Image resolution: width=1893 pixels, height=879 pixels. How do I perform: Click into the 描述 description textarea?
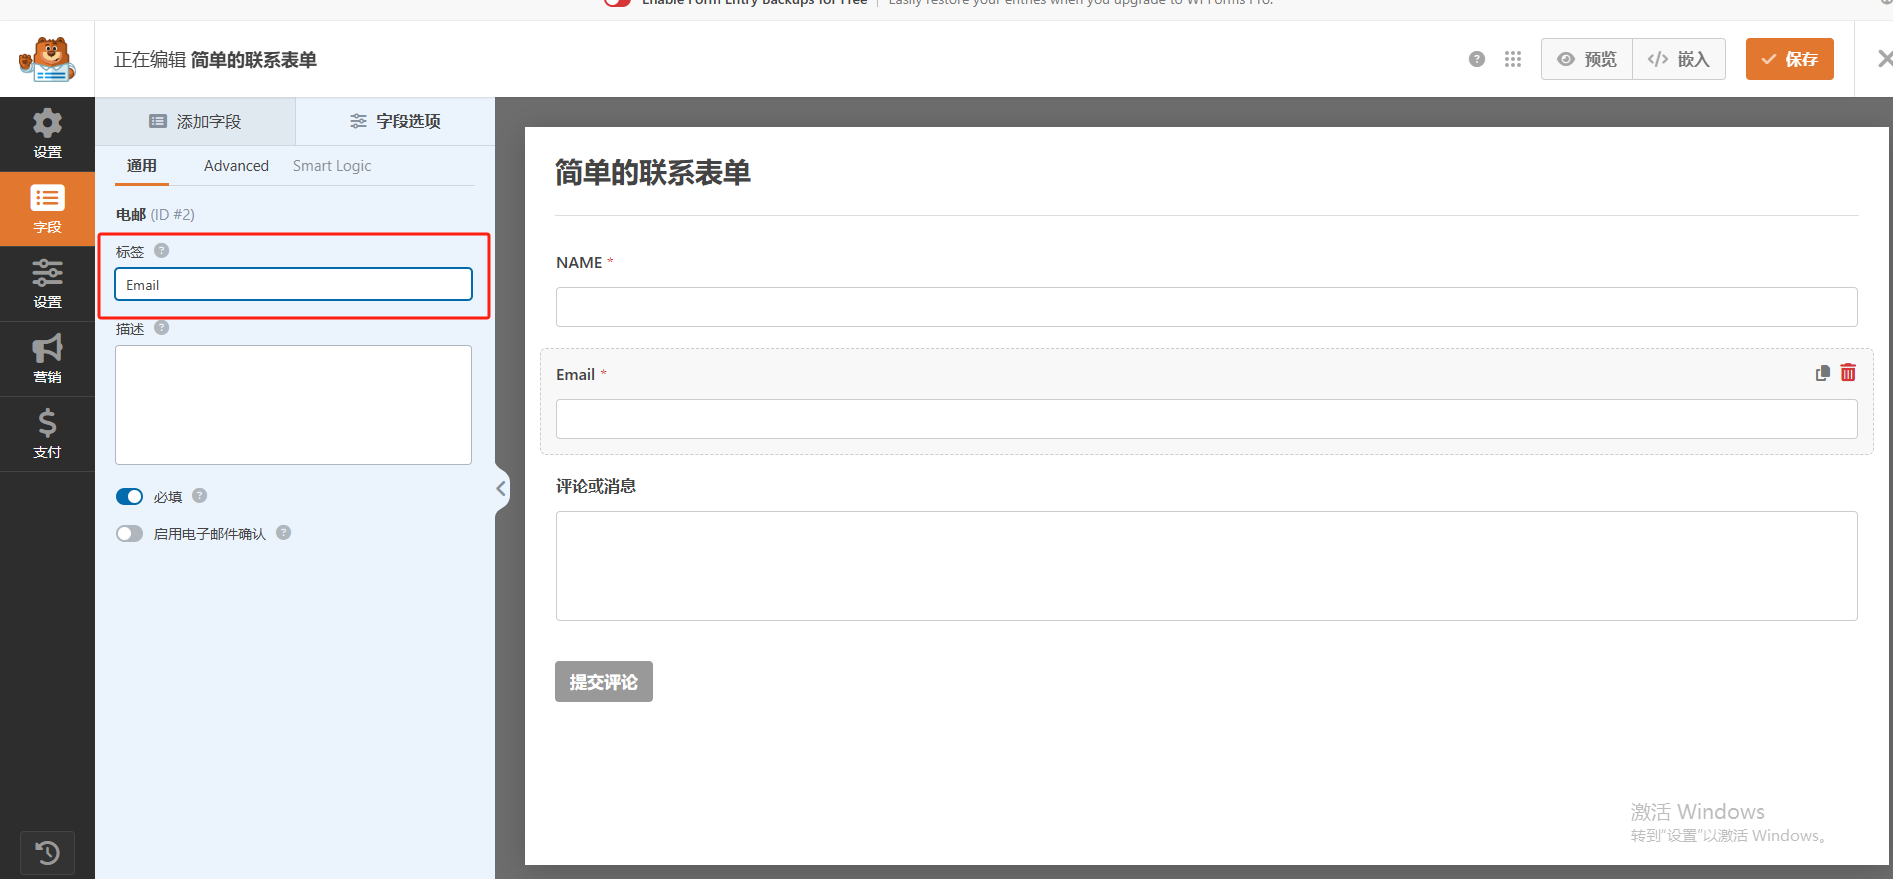tap(293, 405)
